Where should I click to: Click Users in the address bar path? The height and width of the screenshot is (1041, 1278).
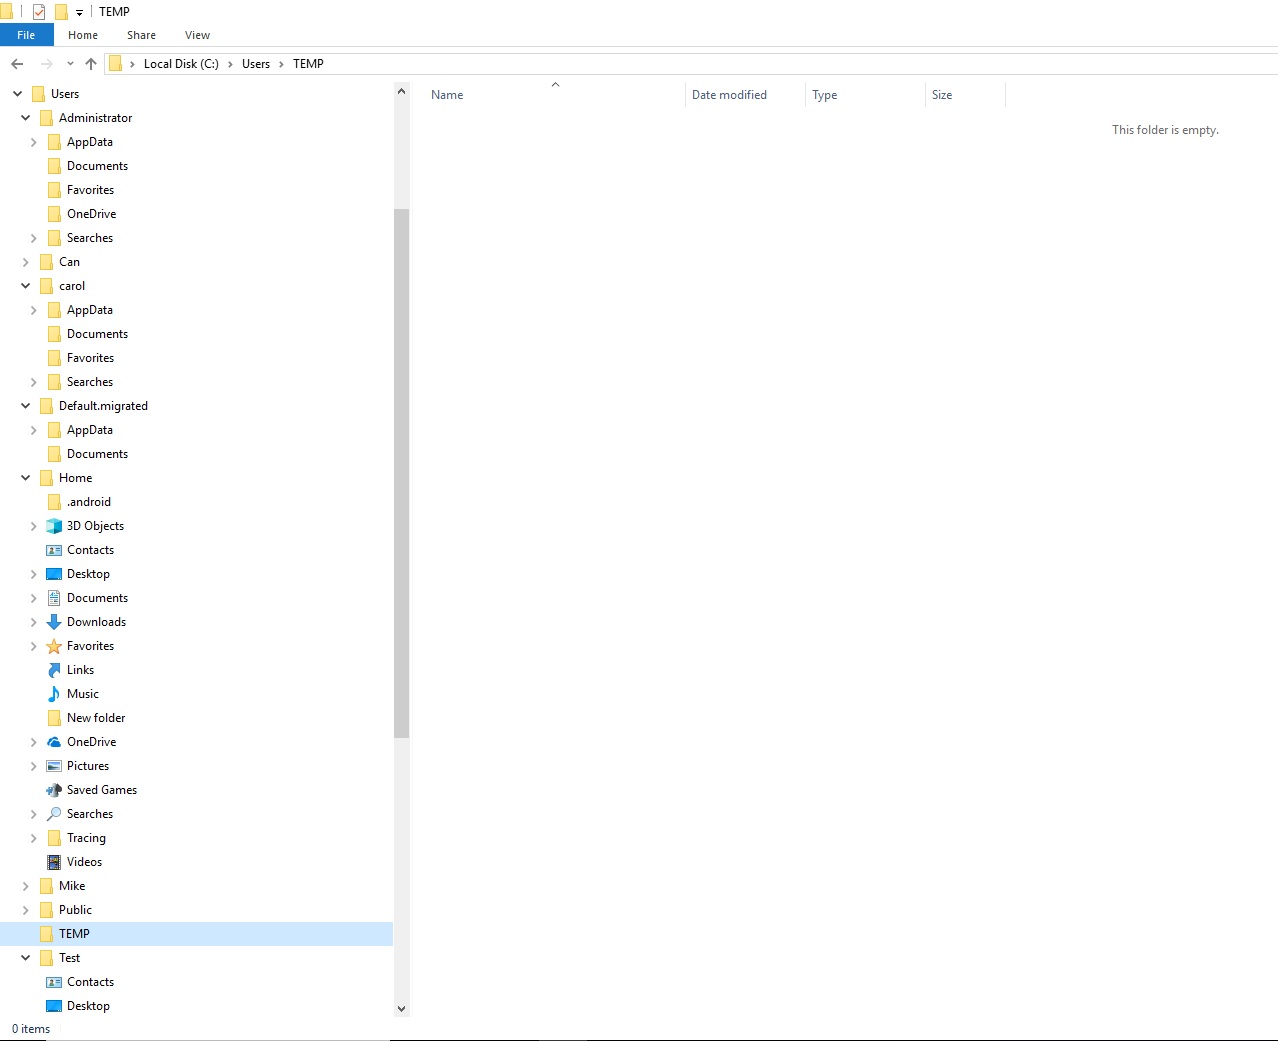256,64
